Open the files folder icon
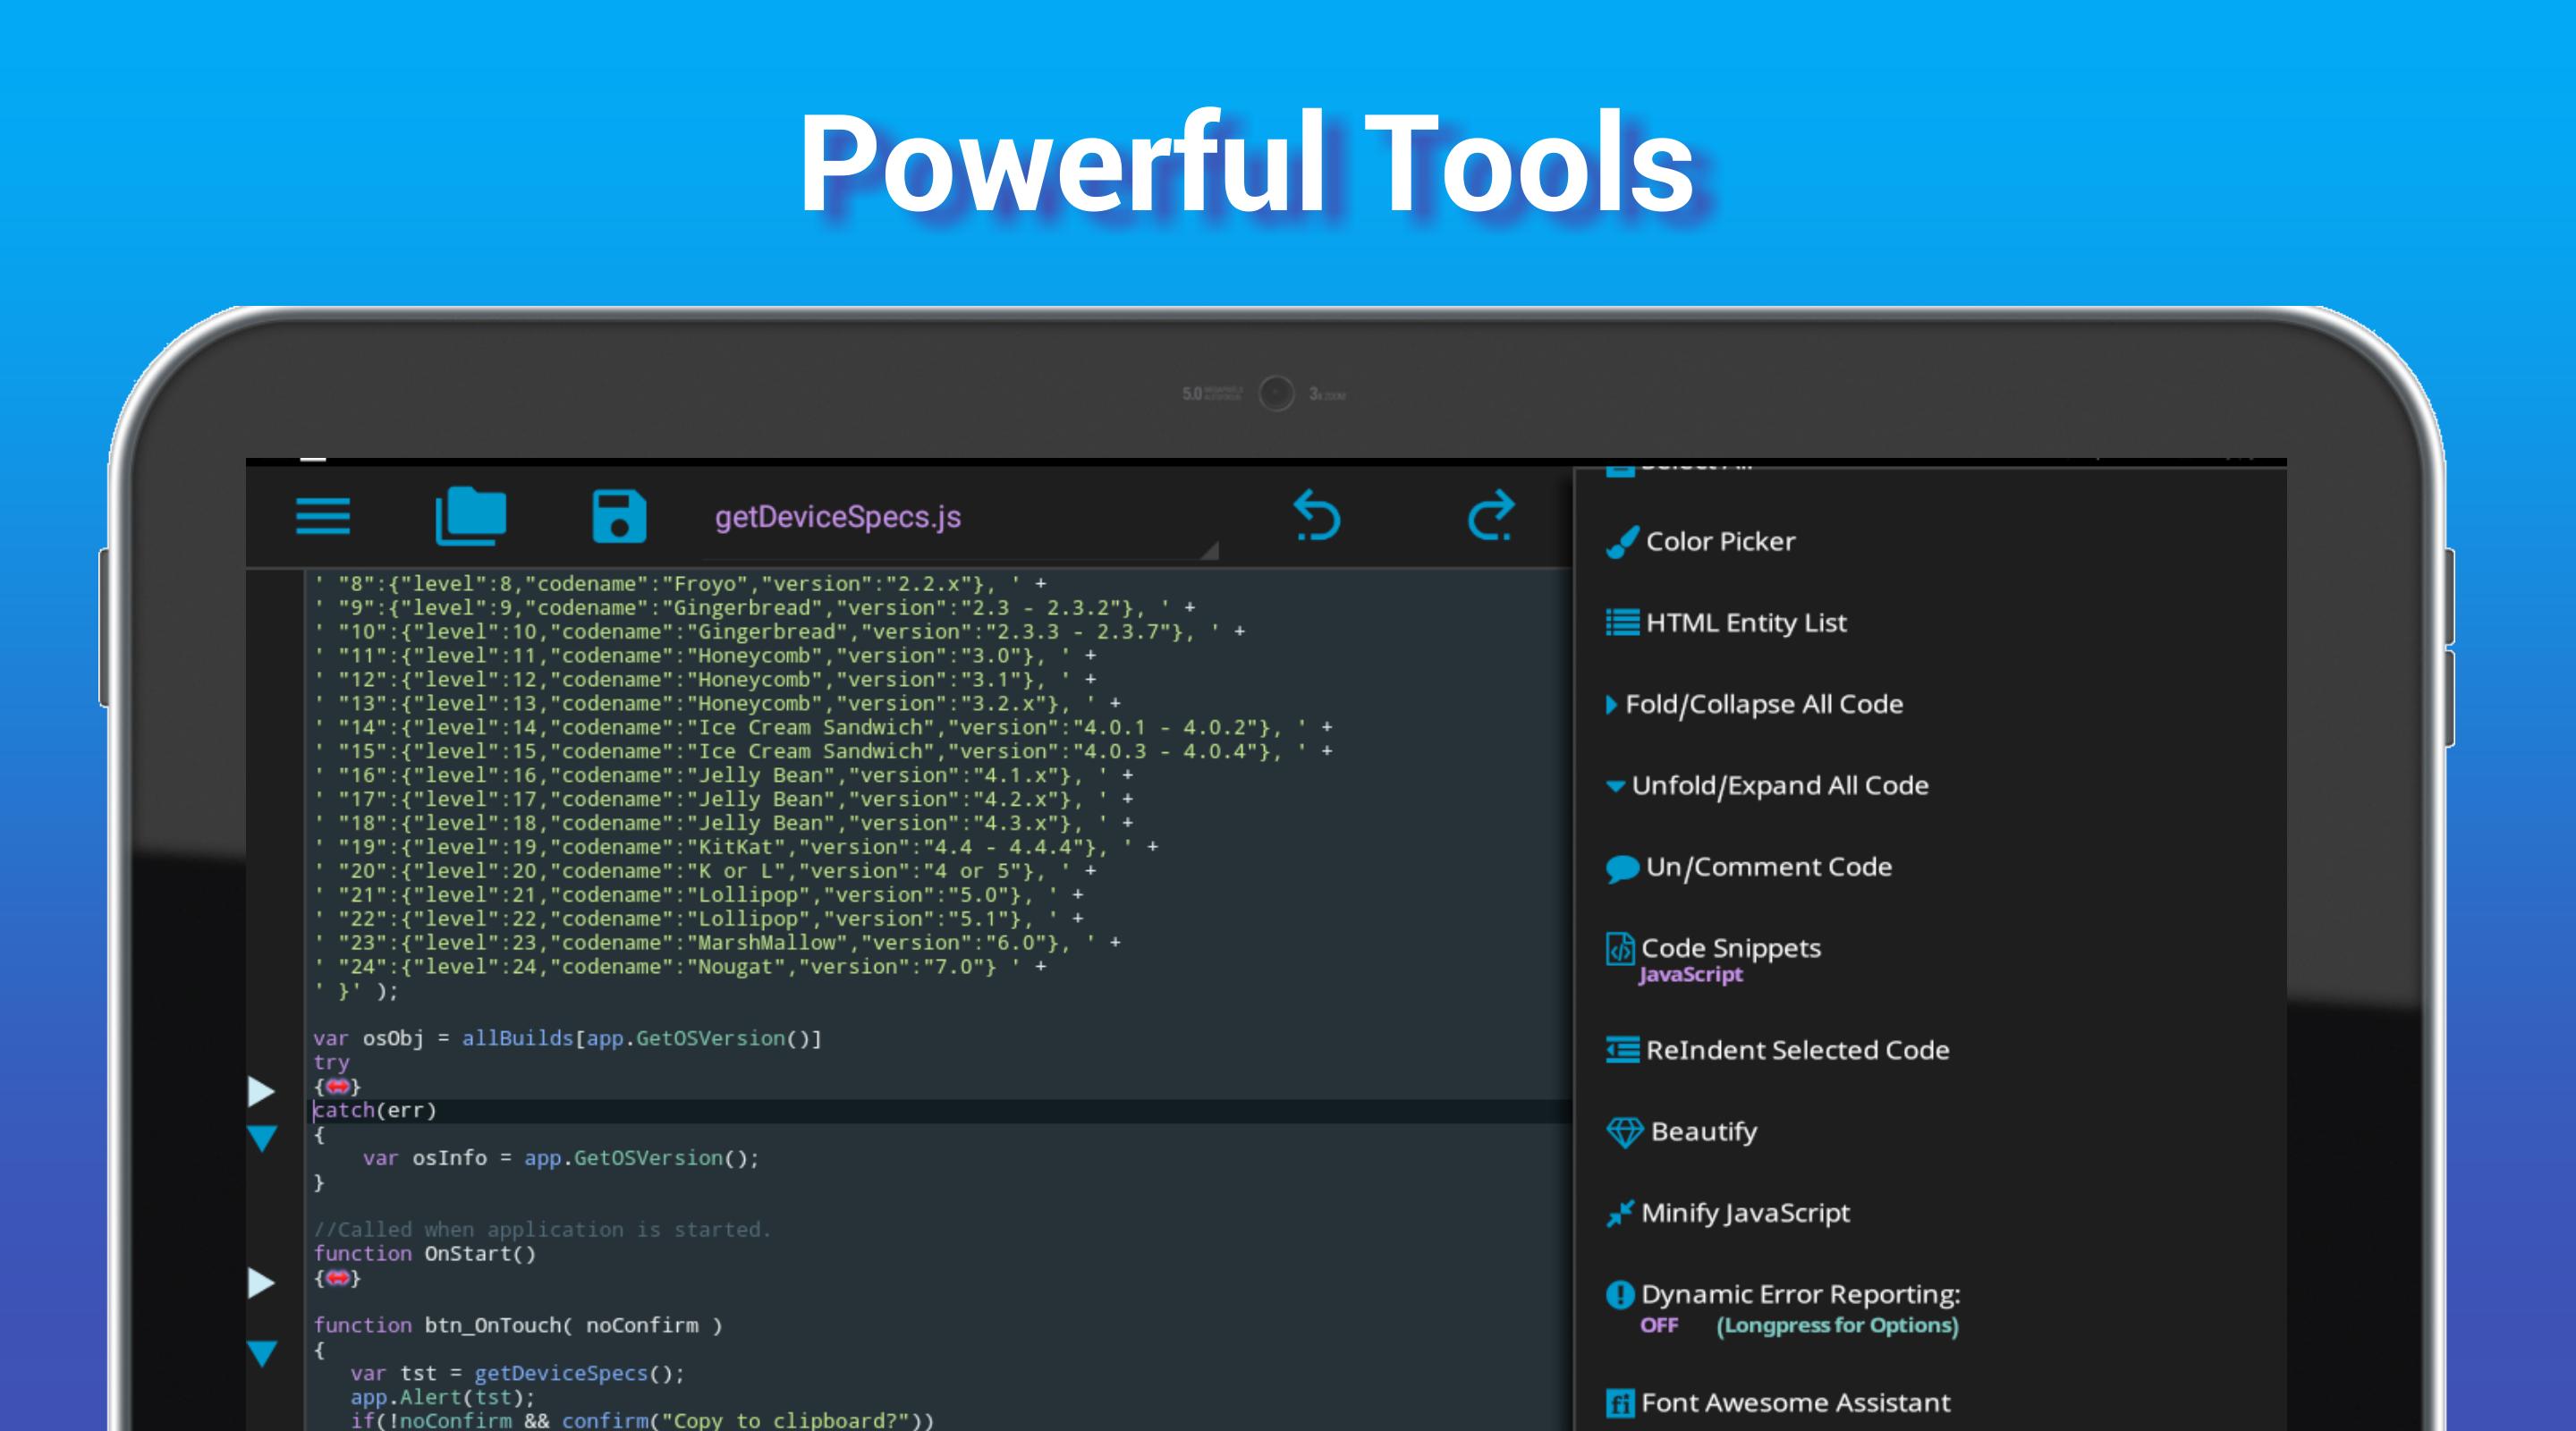This screenshot has width=2576, height=1431. [470, 516]
